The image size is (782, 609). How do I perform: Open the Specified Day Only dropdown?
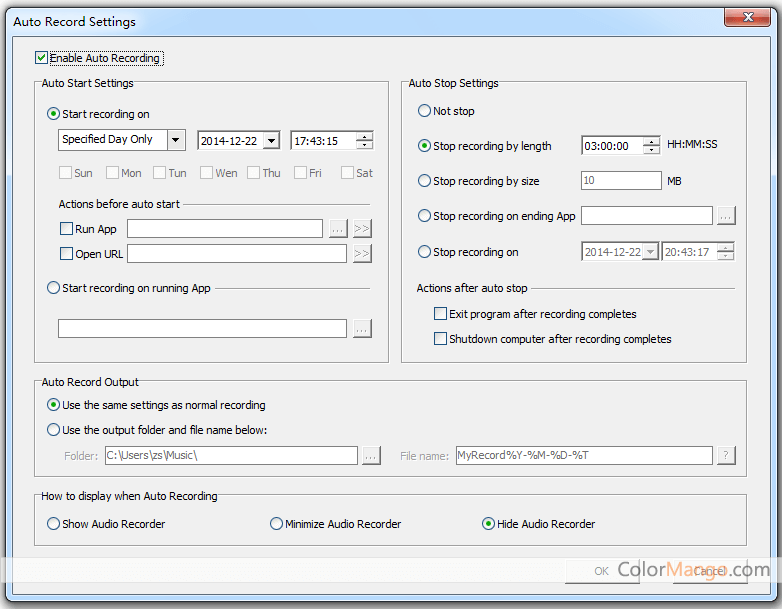(176, 140)
